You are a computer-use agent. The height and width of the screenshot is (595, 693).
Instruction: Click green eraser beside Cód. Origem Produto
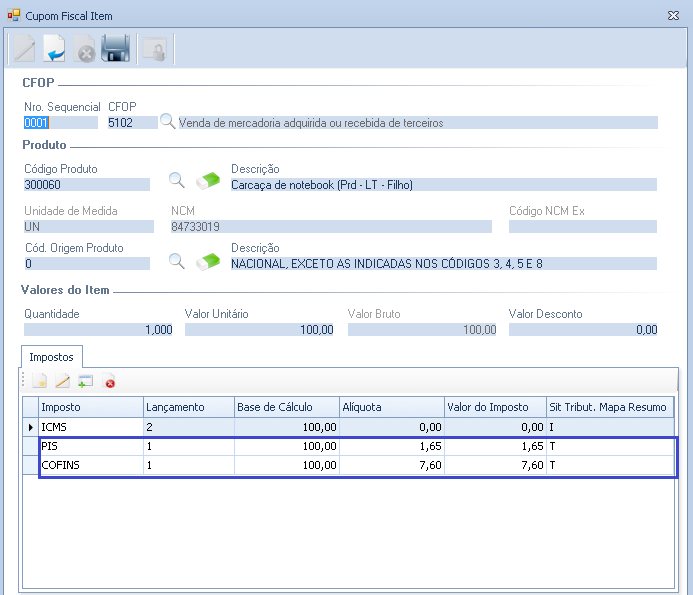pyautogui.click(x=207, y=262)
